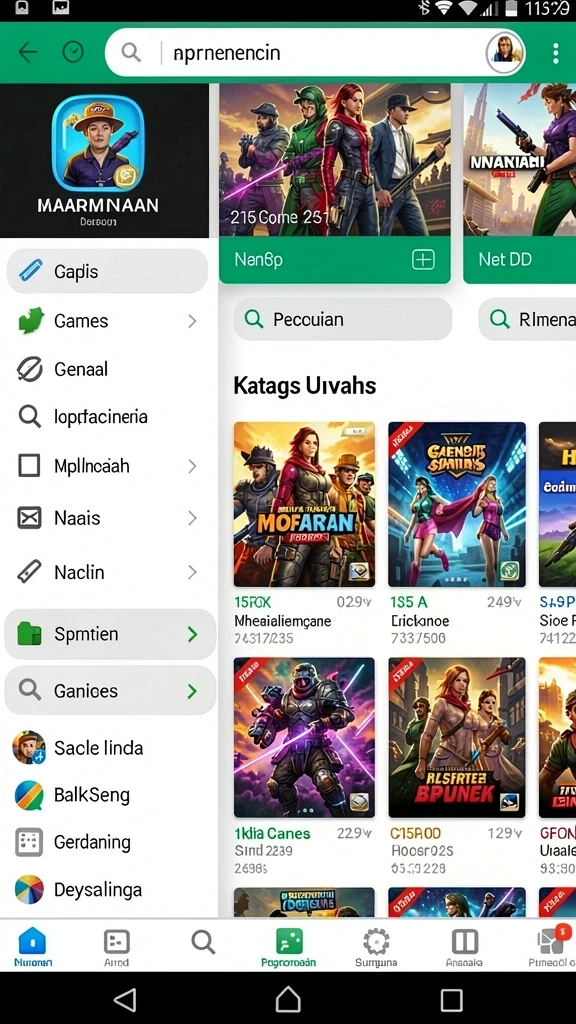Screen dimensions: 576x1024
Task: Click the magnifier icon beside Ganices
Action: click(x=29, y=690)
